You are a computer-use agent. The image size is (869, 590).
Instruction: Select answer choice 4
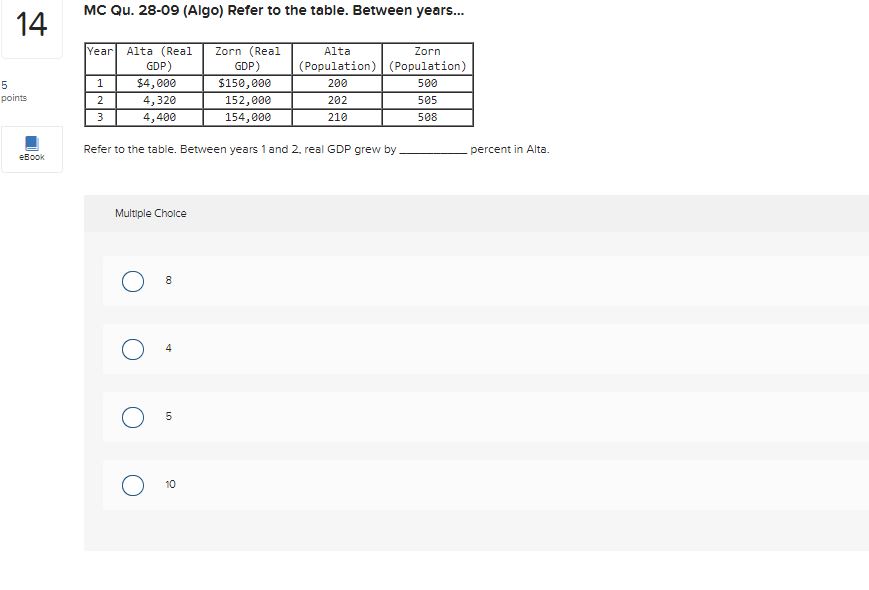click(x=132, y=349)
